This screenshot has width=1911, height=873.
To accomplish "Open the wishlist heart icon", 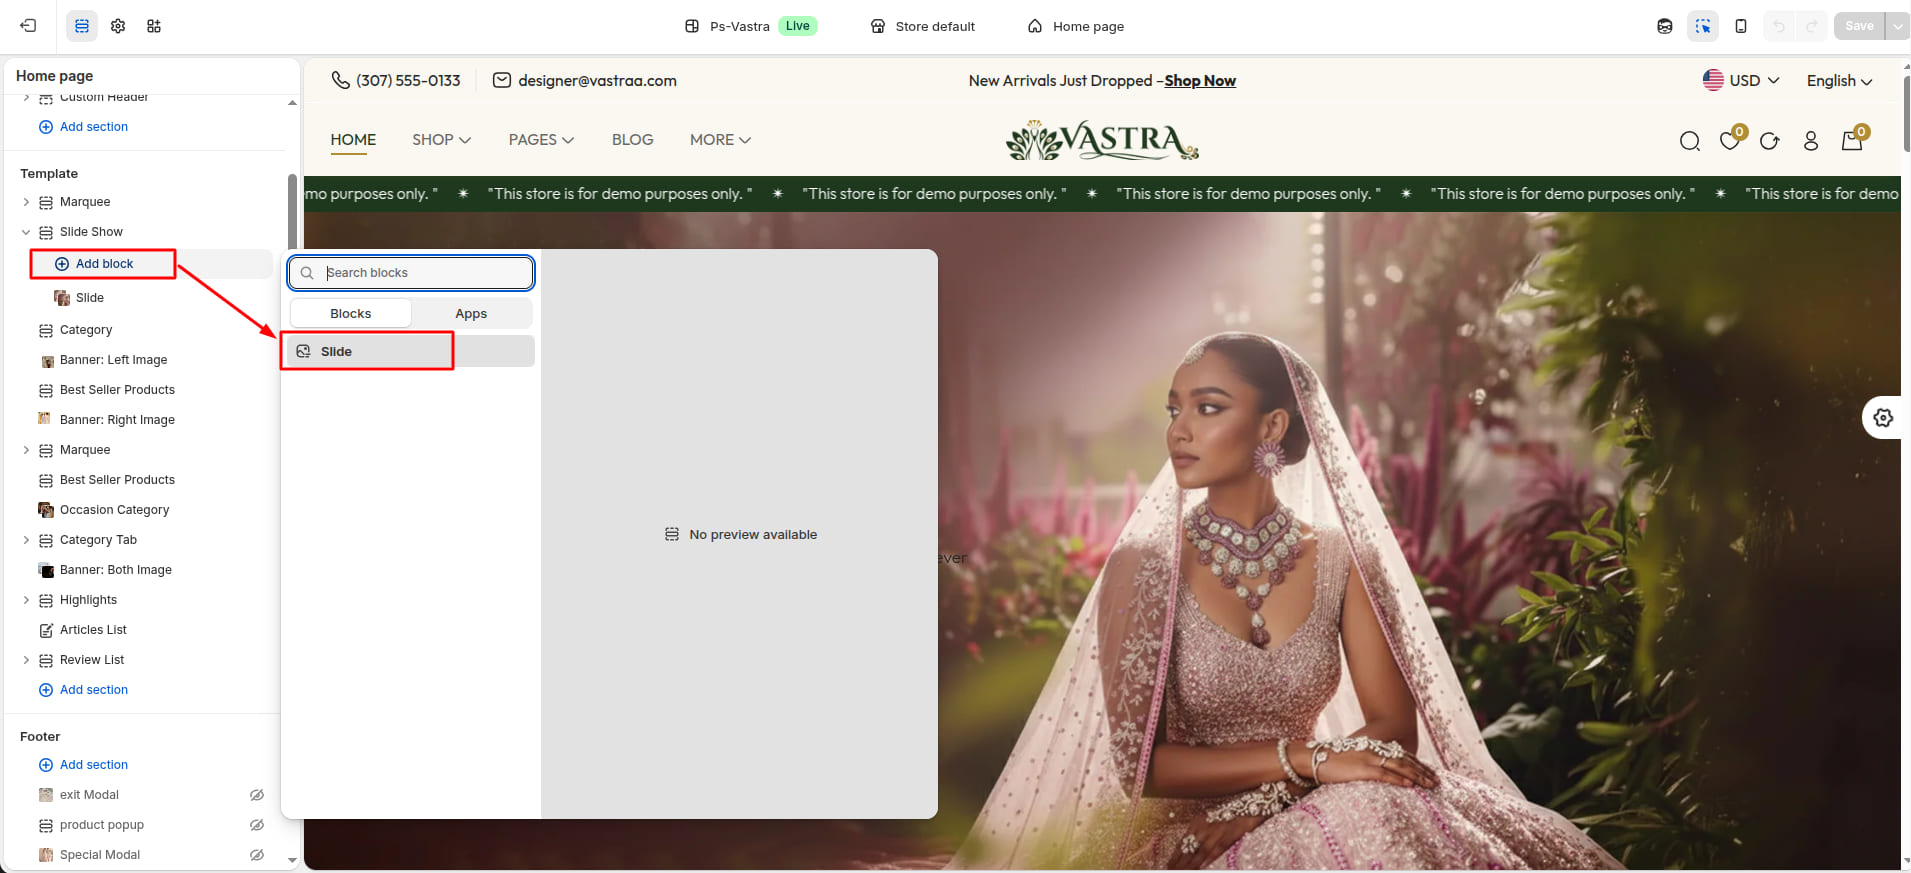I will [x=1730, y=140].
